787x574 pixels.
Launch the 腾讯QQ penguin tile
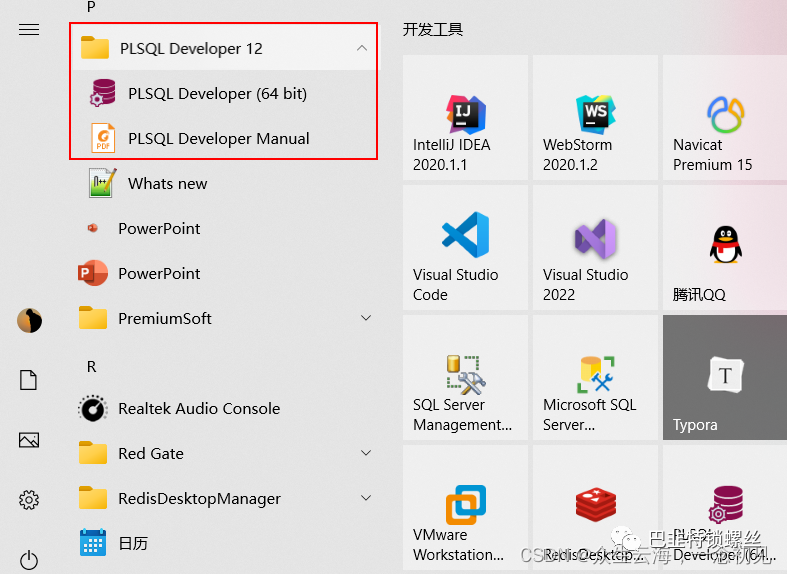pyautogui.click(x=725, y=247)
